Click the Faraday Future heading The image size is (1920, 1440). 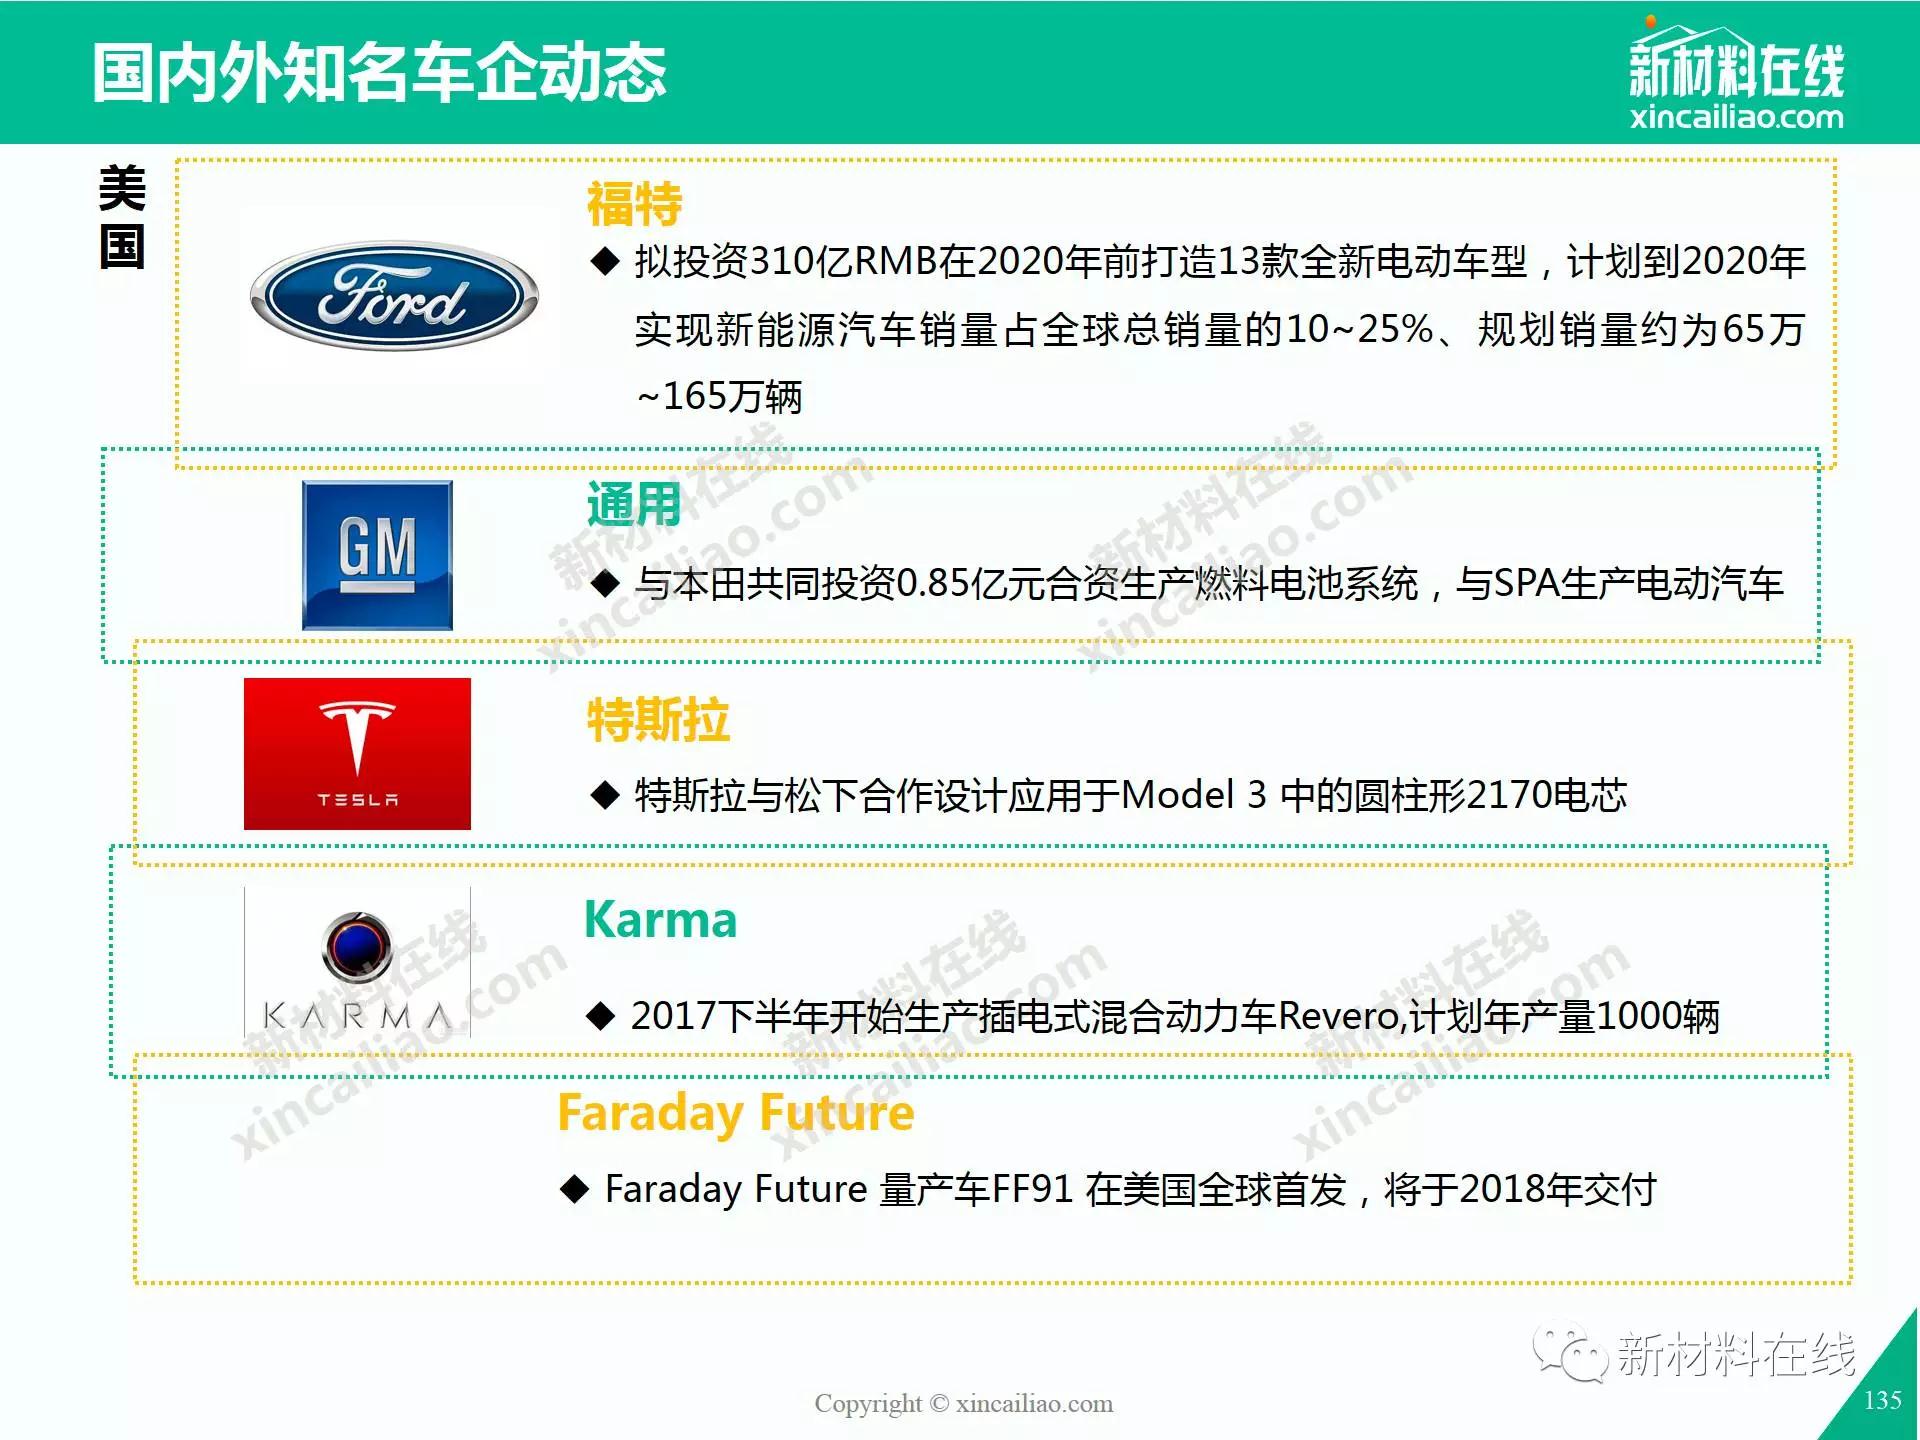(x=735, y=1113)
